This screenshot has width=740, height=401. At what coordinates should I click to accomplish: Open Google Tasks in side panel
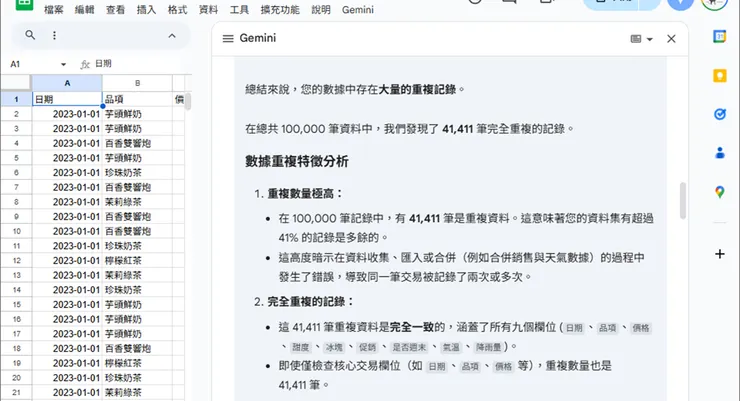(720, 114)
